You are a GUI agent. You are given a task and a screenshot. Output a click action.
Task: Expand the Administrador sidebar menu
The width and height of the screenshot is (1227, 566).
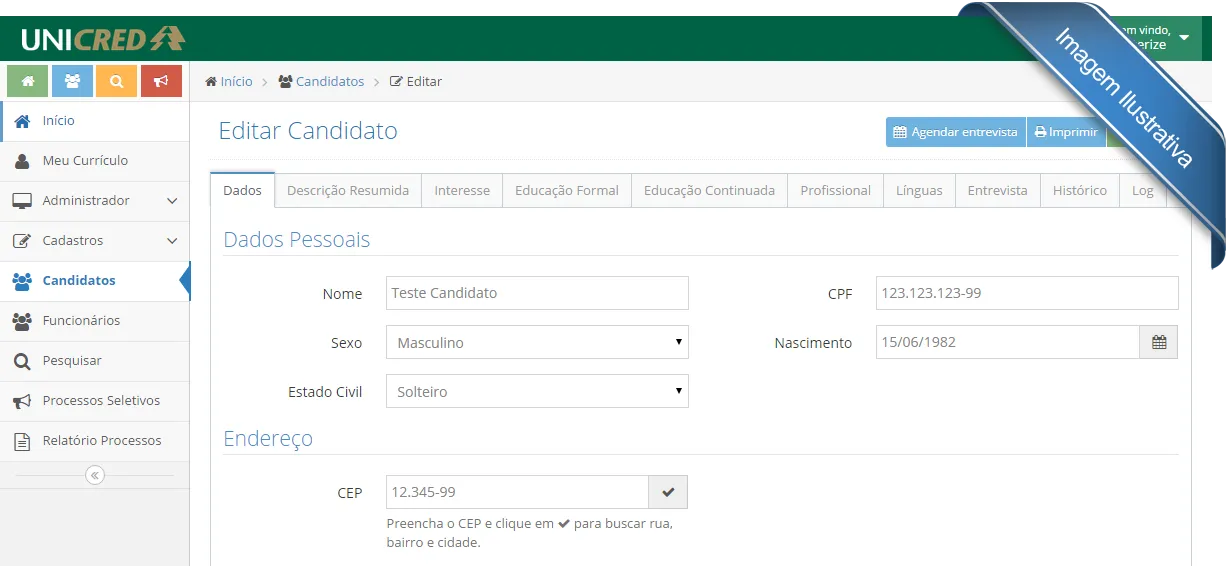[x=95, y=201]
